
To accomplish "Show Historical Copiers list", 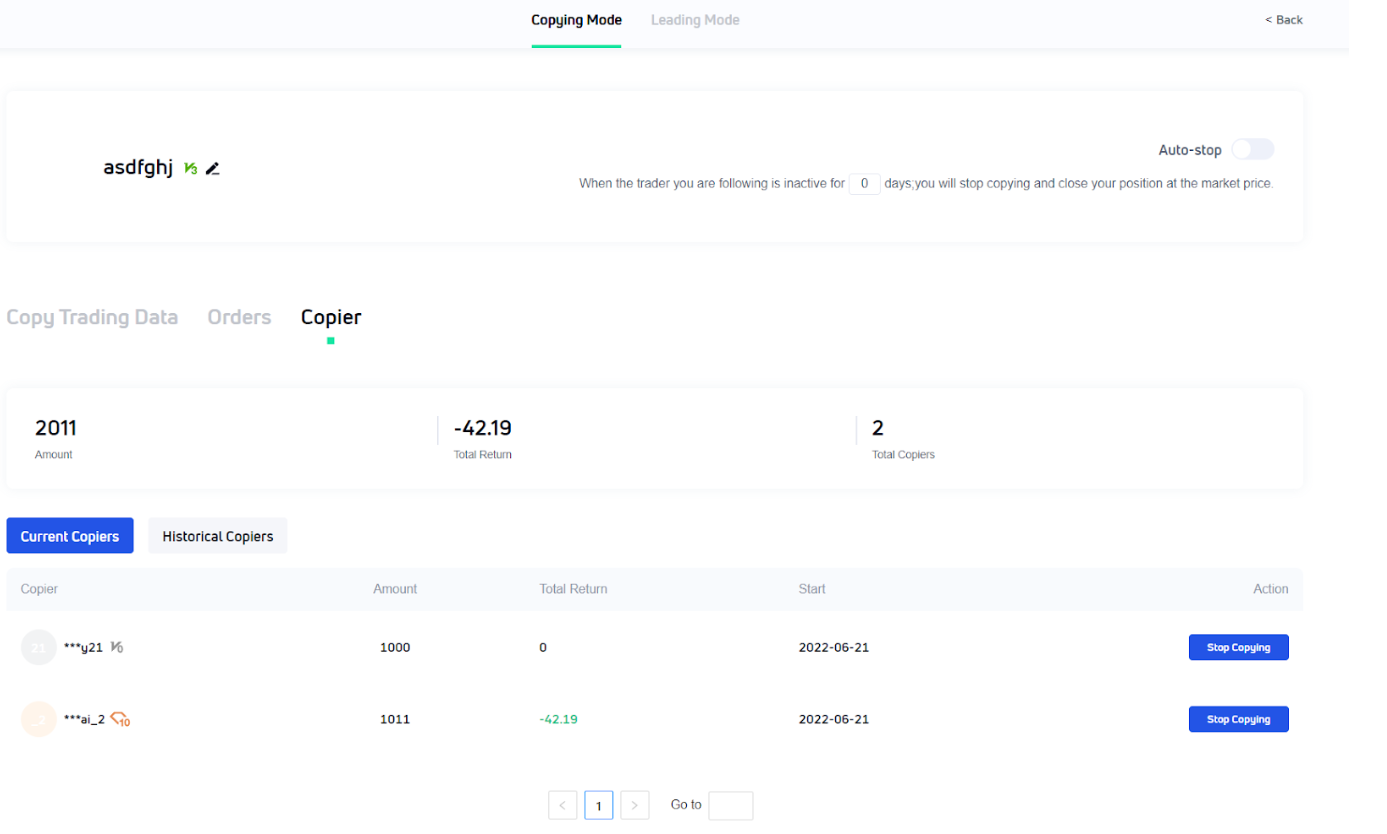I will coord(217,536).
